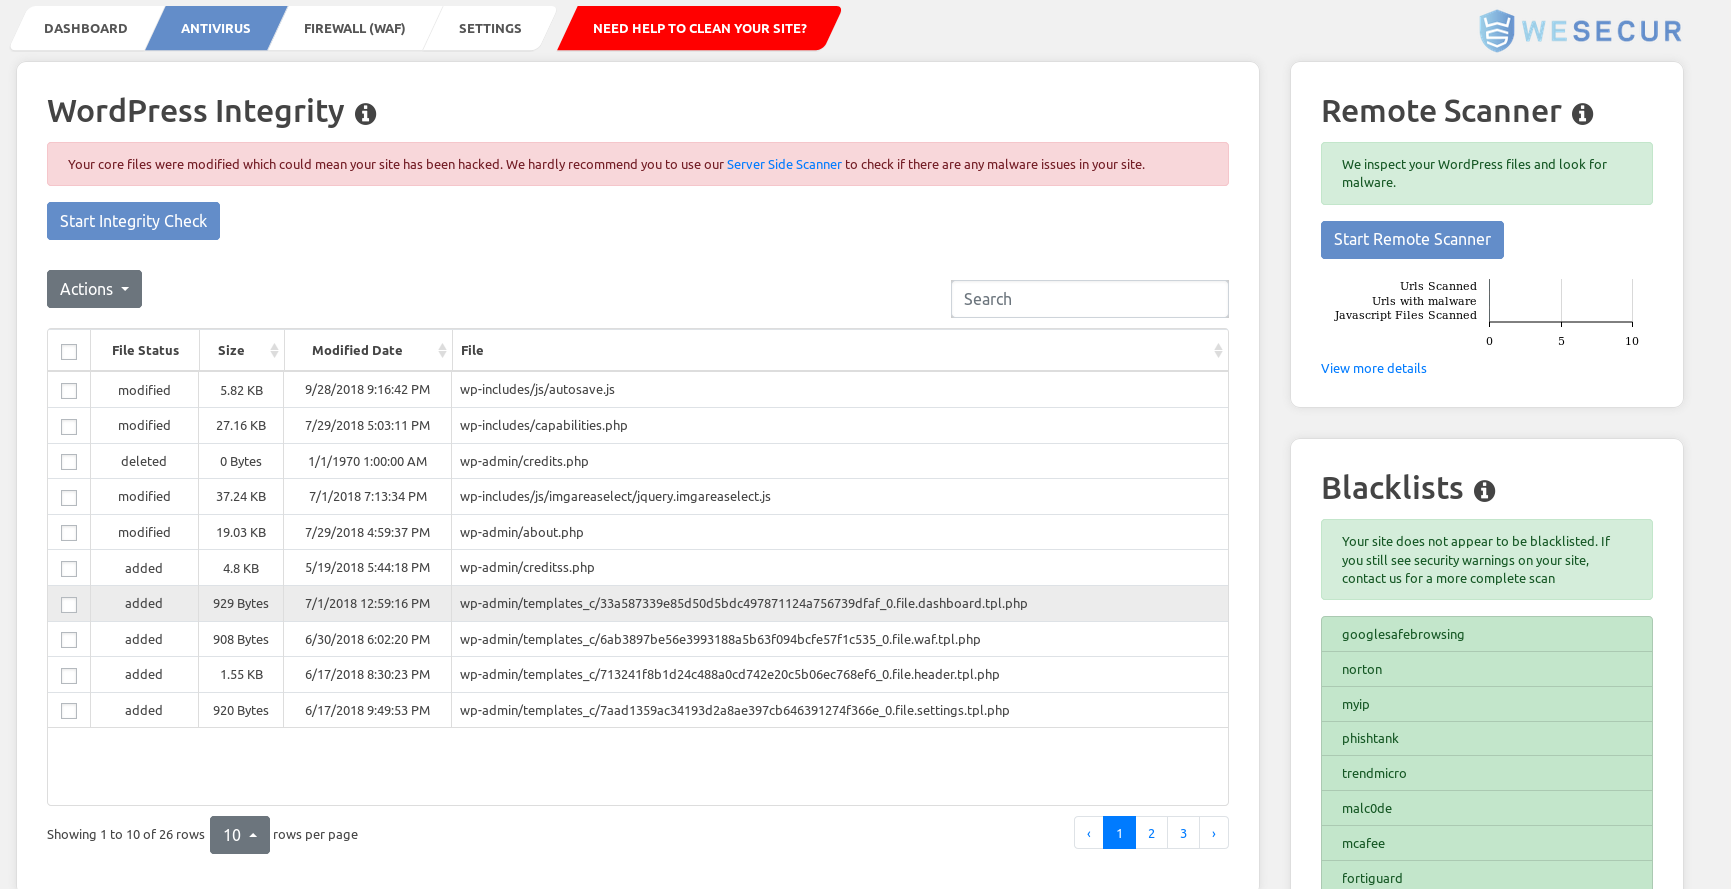Click file name wp-admin/credits.php
The image size is (1731, 889).
(524, 462)
